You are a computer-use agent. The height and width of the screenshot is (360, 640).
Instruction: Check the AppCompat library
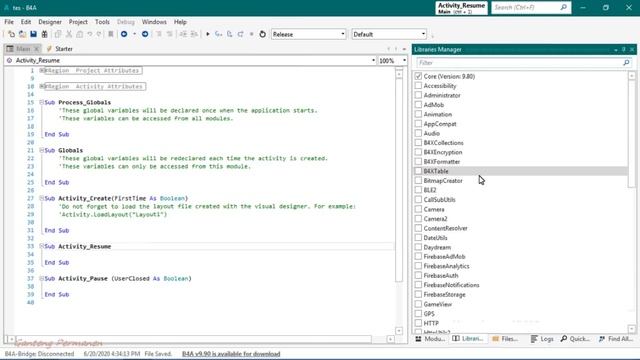point(418,124)
